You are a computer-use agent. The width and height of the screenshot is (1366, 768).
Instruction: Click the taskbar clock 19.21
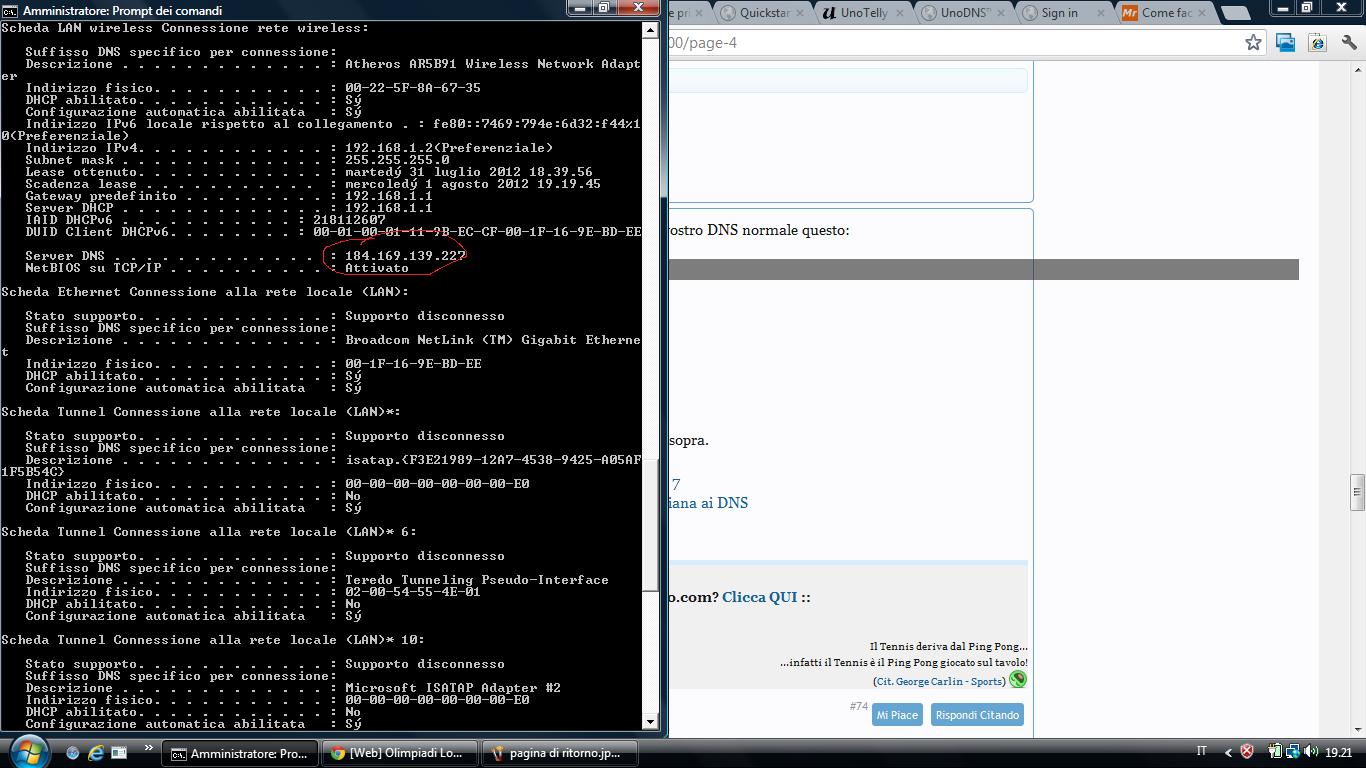click(1338, 752)
